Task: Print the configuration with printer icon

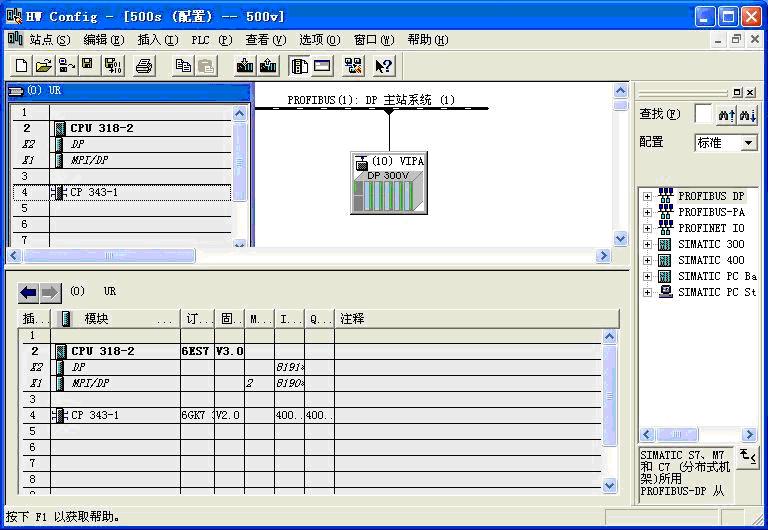Action: (144, 66)
